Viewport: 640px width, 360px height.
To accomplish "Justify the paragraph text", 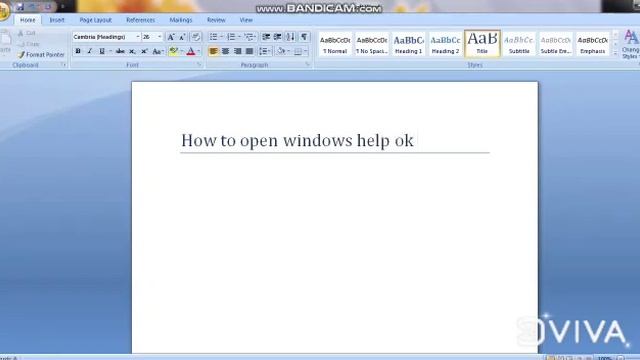I will (x=249, y=51).
